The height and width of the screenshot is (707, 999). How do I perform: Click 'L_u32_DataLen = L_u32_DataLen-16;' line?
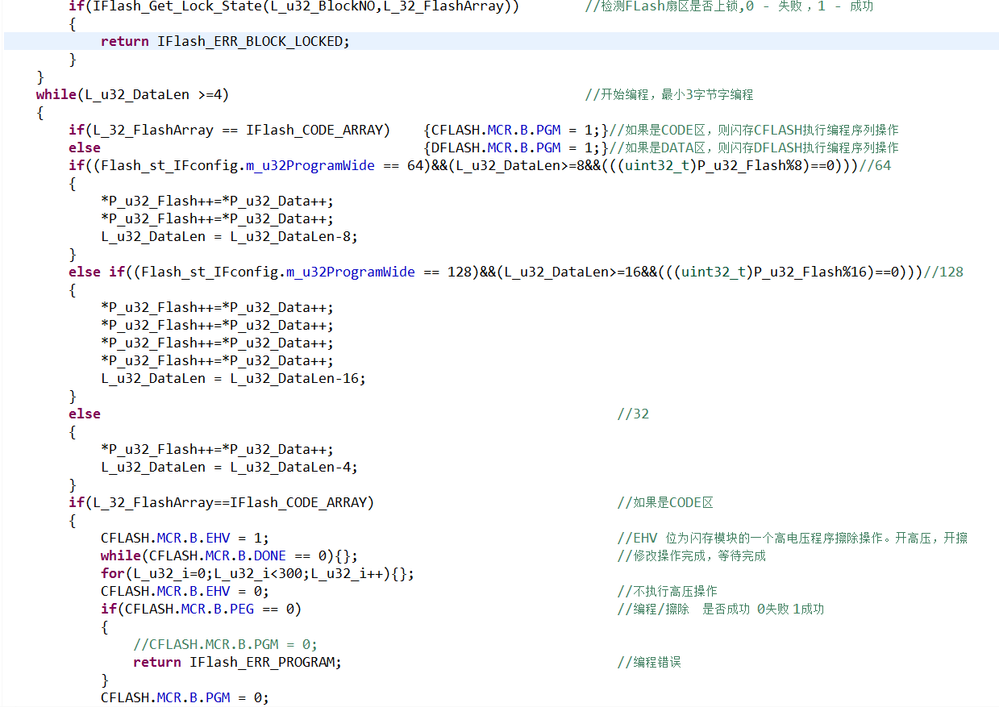pyautogui.click(x=233, y=379)
